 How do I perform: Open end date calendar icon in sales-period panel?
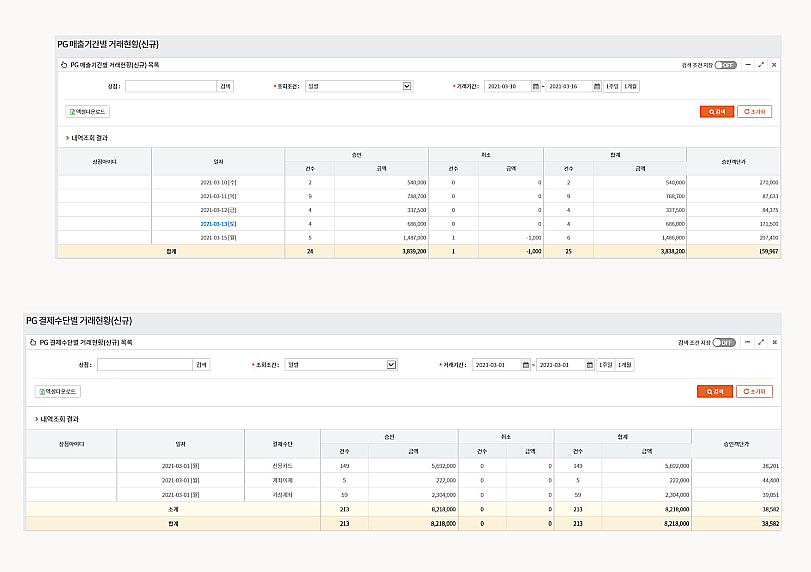pos(597,86)
